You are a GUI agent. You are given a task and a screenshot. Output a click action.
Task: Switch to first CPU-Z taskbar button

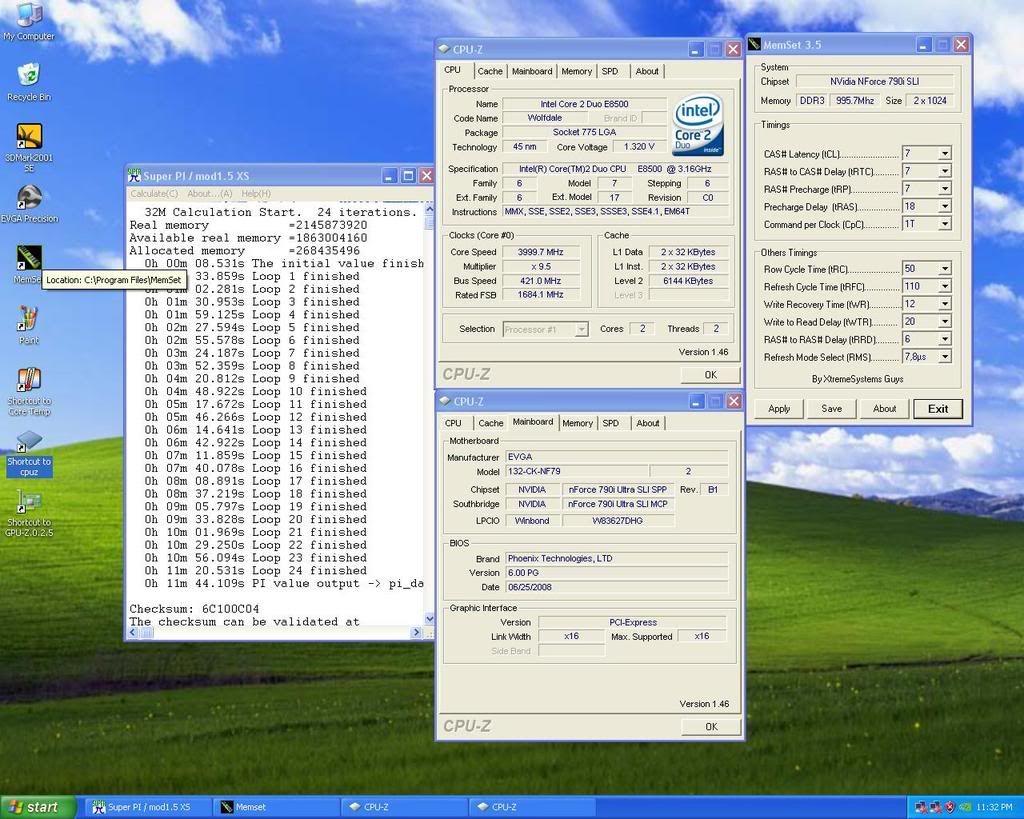tap(405, 807)
